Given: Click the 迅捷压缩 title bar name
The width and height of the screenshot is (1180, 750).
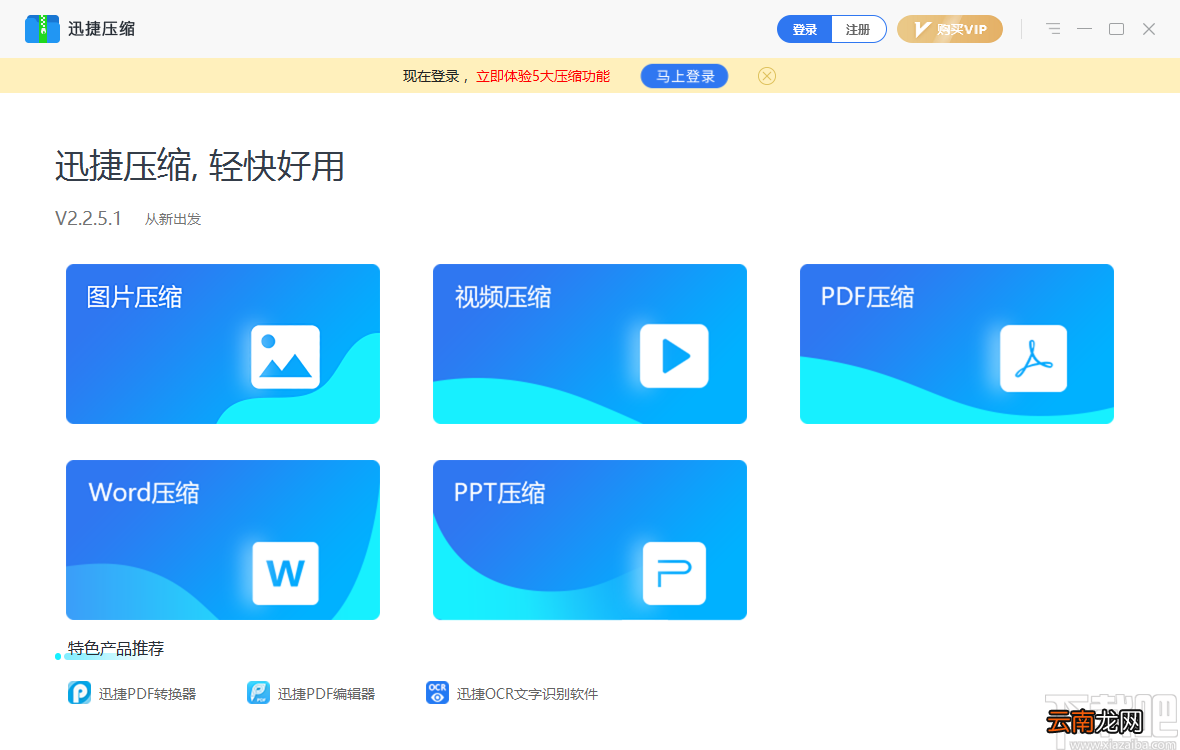Looking at the screenshot, I should pyautogui.click(x=102, y=29).
